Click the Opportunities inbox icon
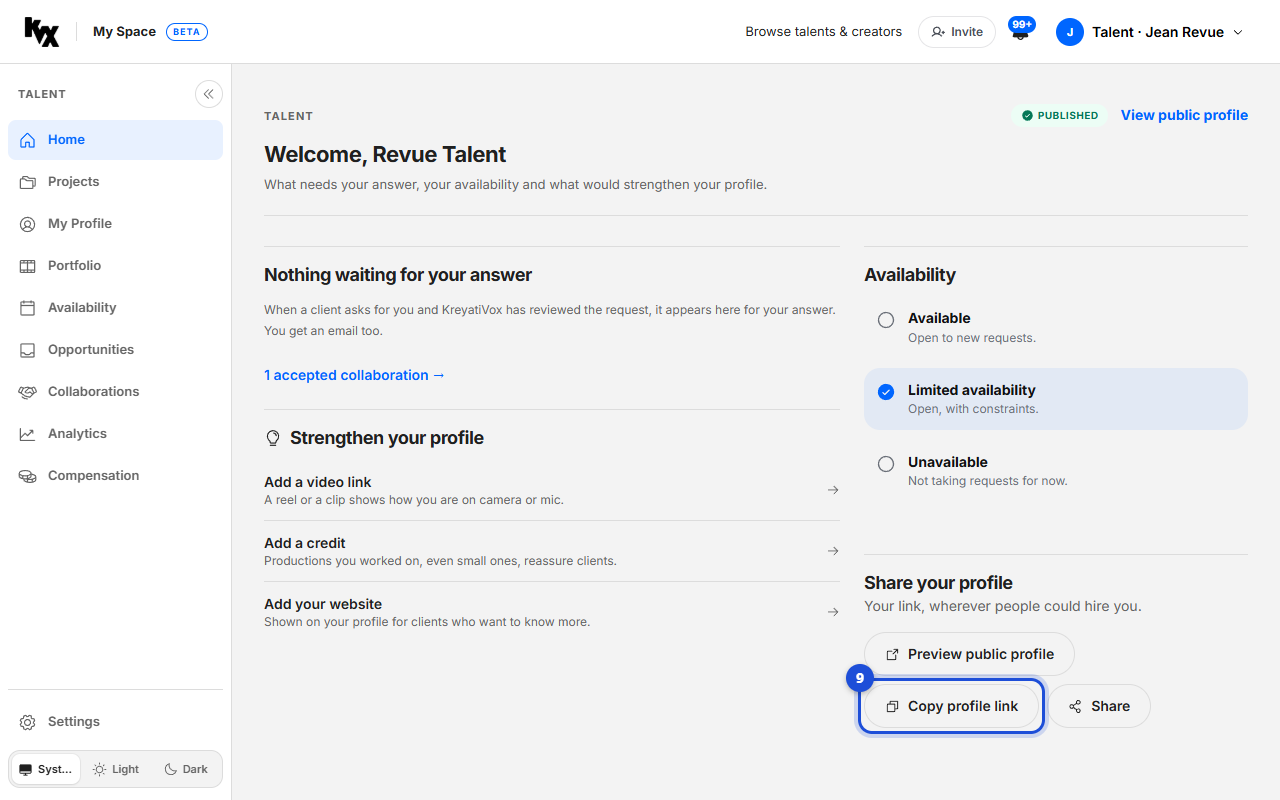Screen dimensions: 1280x800 [28, 350]
